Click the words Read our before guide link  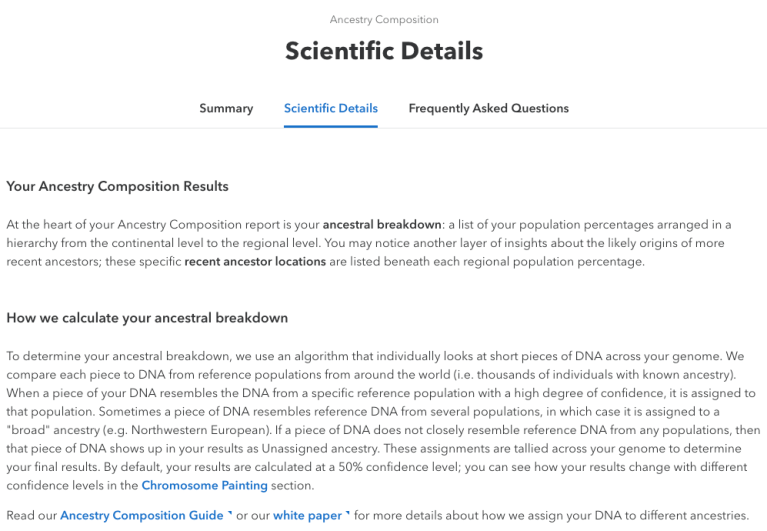click(31, 515)
